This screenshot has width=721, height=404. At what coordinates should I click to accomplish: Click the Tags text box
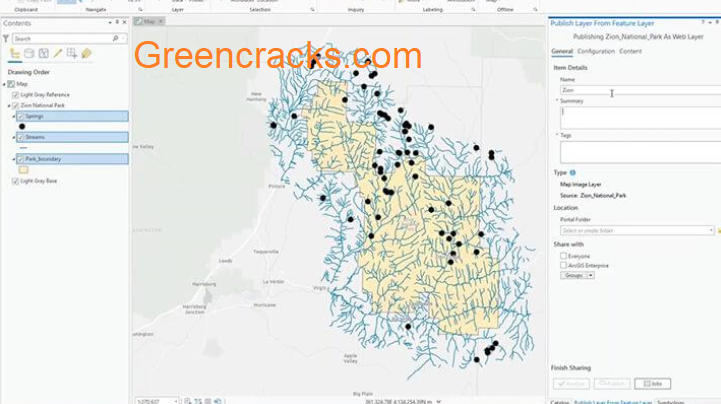pyautogui.click(x=641, y=152)
